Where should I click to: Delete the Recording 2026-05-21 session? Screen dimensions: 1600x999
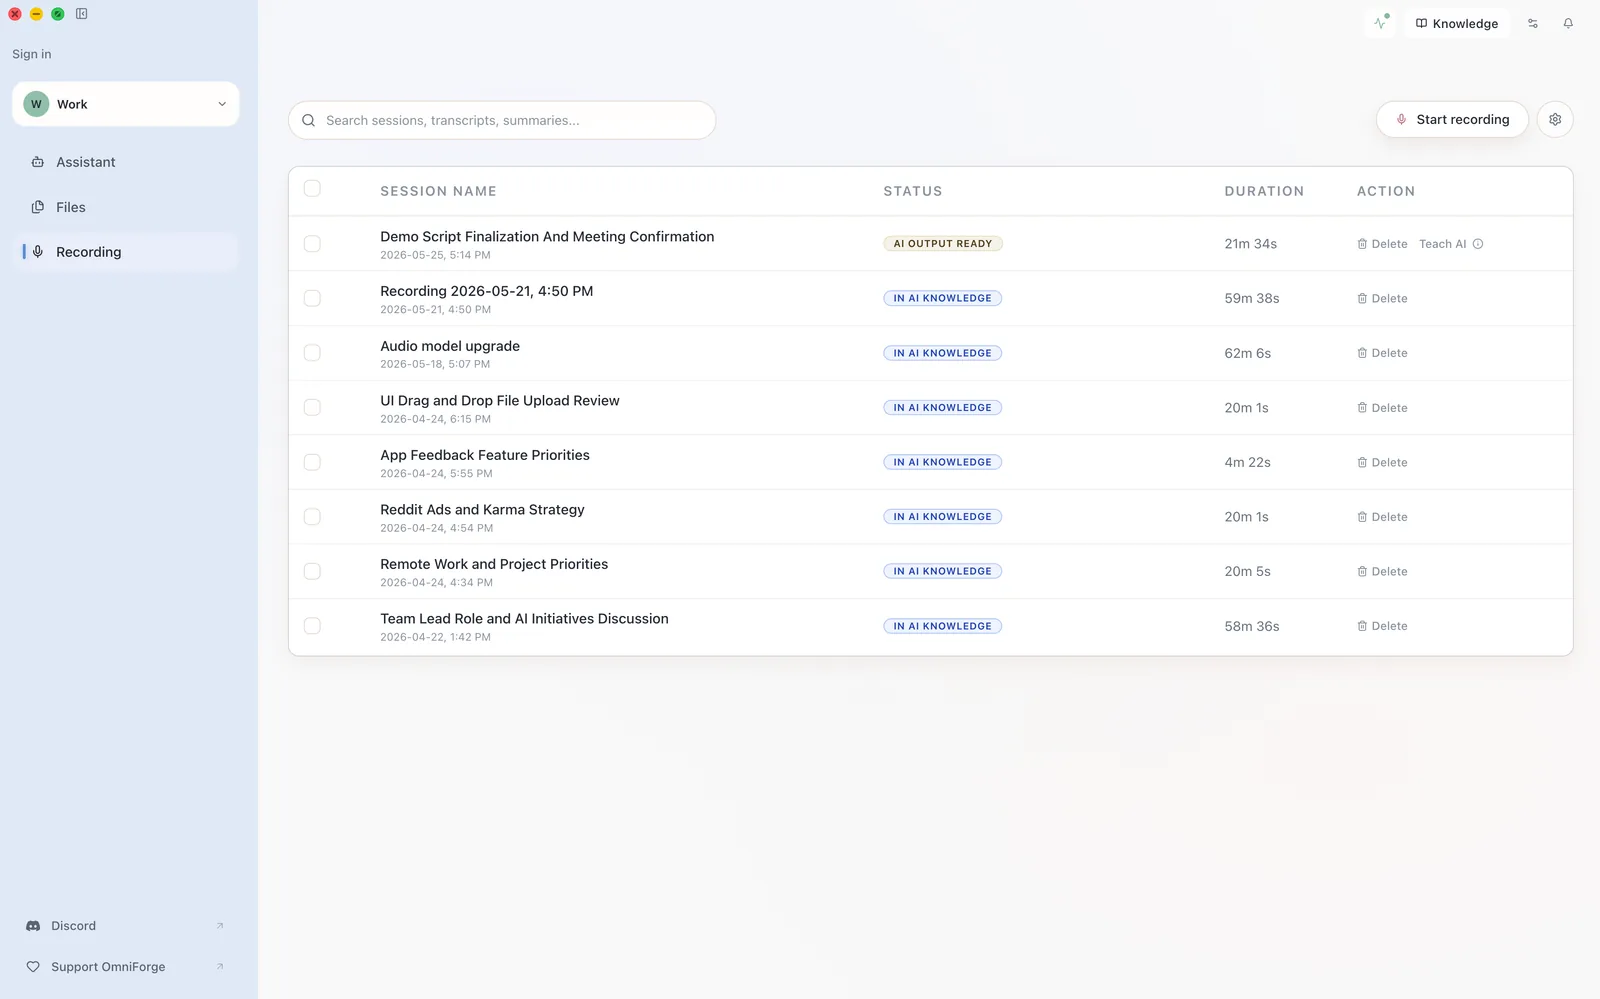pos(1382,298)
